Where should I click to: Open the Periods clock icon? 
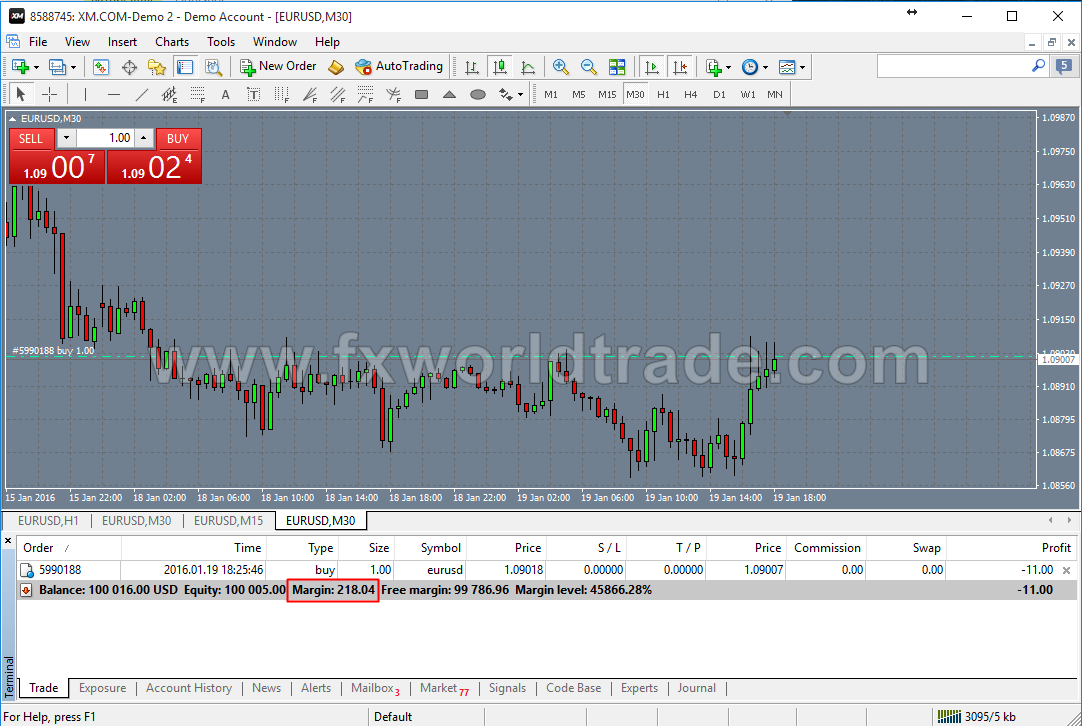pos(749,67)
